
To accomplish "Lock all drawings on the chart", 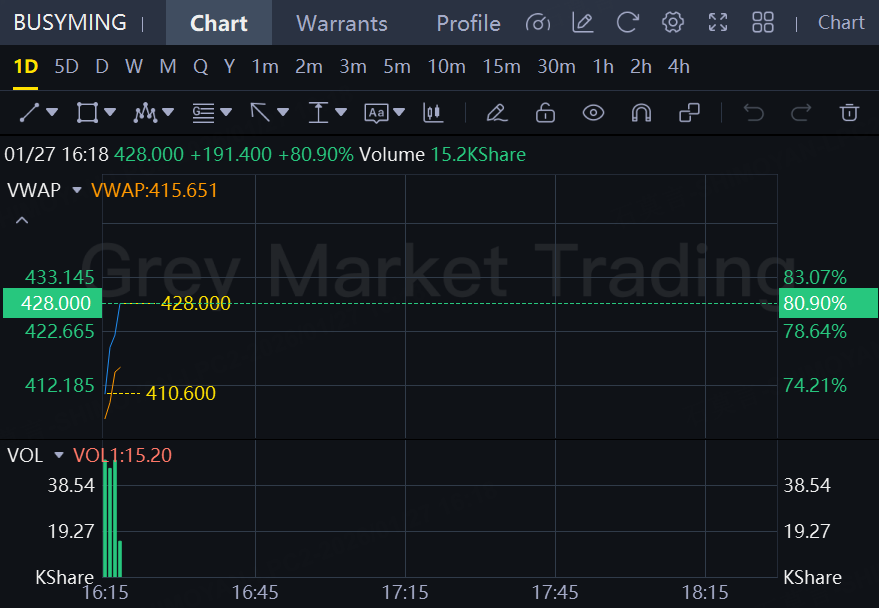I will [x=545, y=112].
